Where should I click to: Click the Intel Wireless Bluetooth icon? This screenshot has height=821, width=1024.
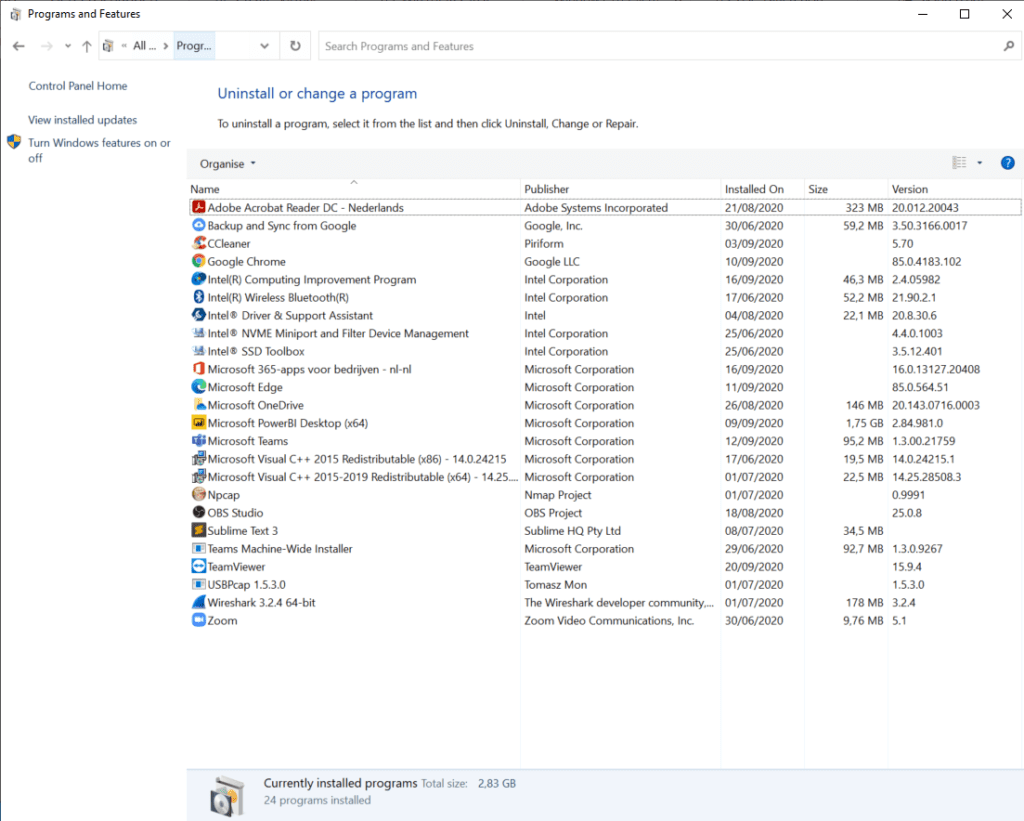coord(199,297)
